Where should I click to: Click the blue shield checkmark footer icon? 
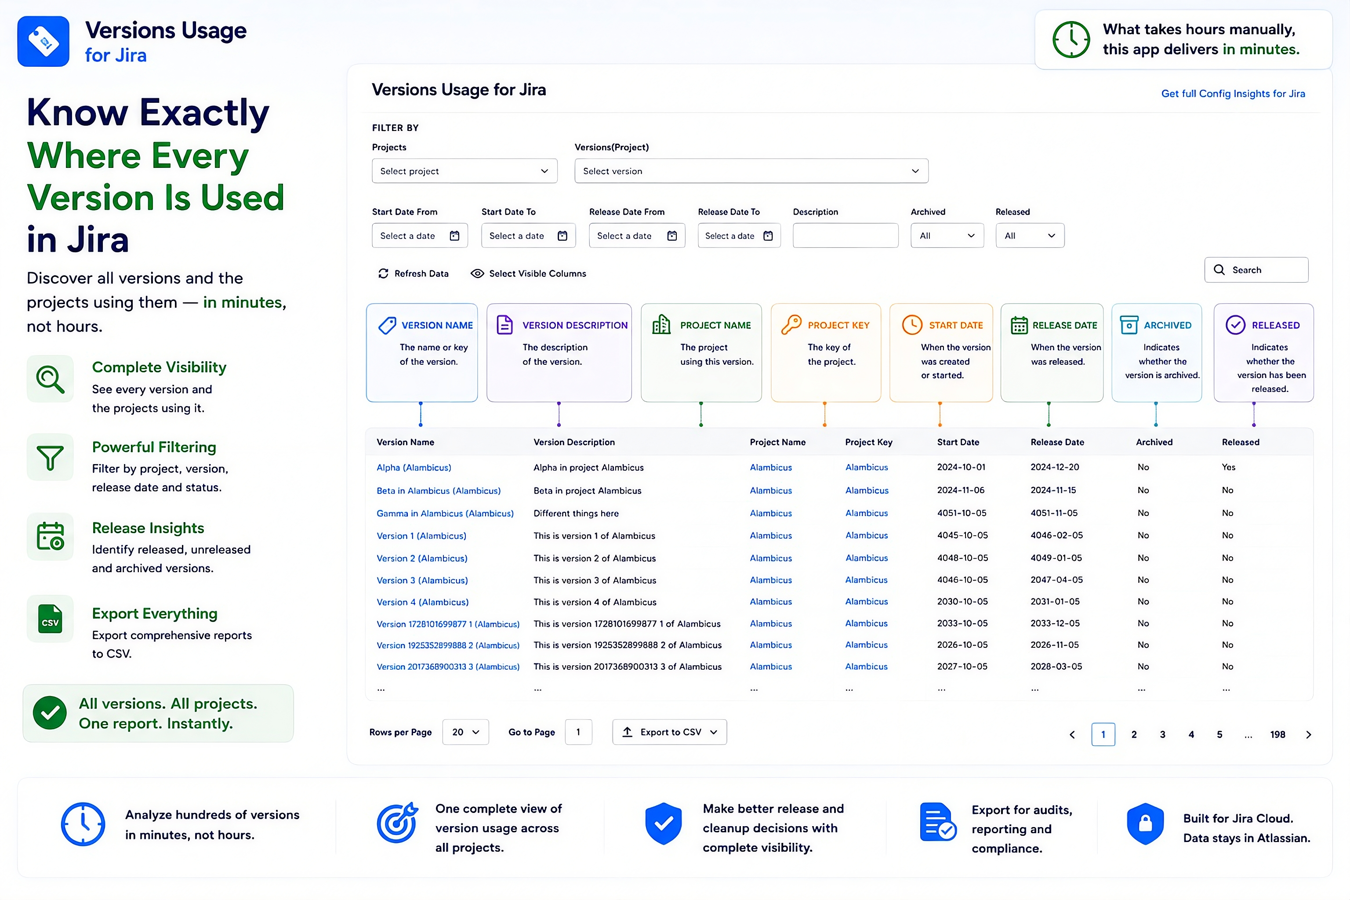(x=663, y=824)
